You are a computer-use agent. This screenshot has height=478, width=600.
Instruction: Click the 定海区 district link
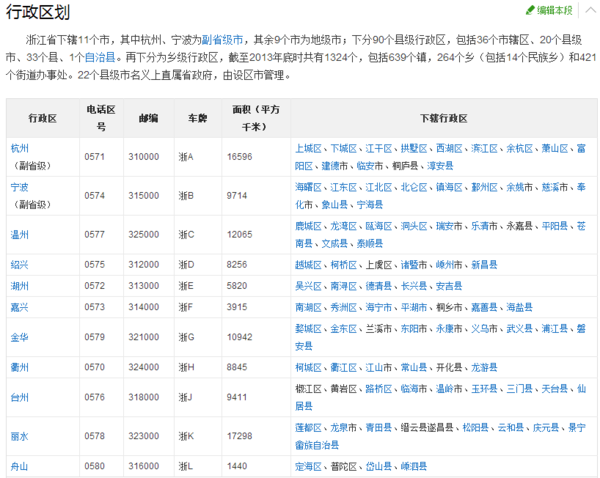pos(308,467)
